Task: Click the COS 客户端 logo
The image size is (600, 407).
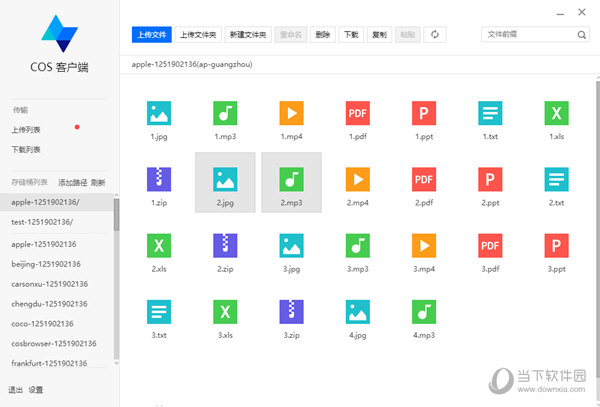Action: [59, 34]
